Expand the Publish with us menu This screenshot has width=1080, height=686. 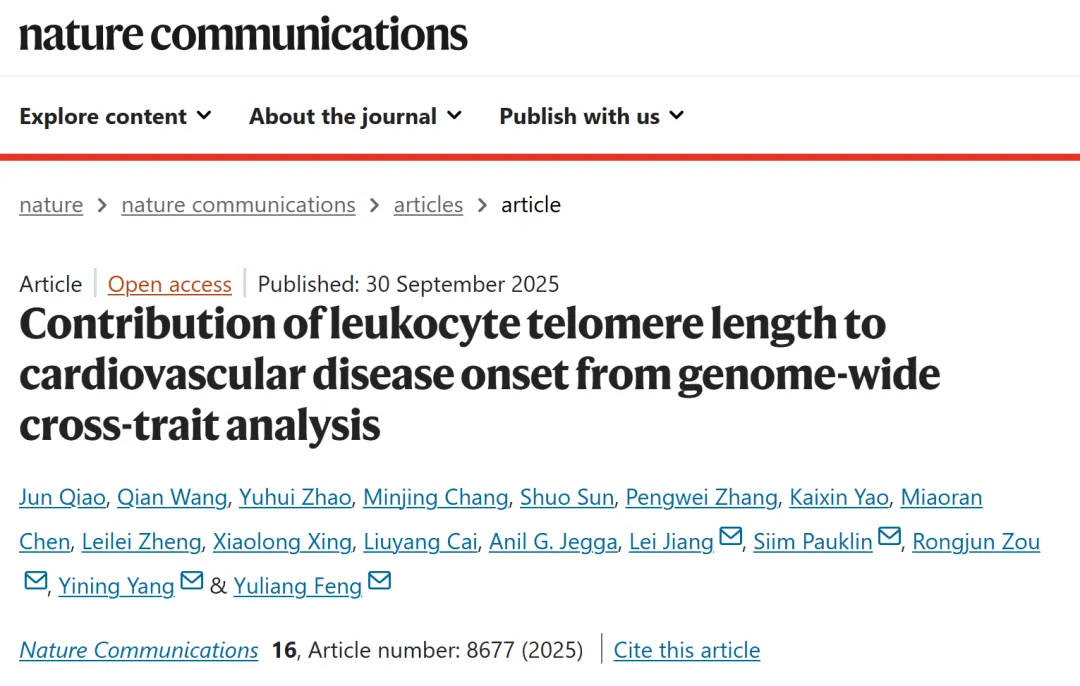[x=591, y=116]
